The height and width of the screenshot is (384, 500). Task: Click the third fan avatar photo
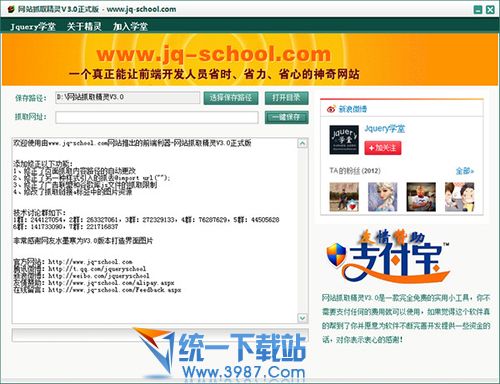[x=421, y=197]
